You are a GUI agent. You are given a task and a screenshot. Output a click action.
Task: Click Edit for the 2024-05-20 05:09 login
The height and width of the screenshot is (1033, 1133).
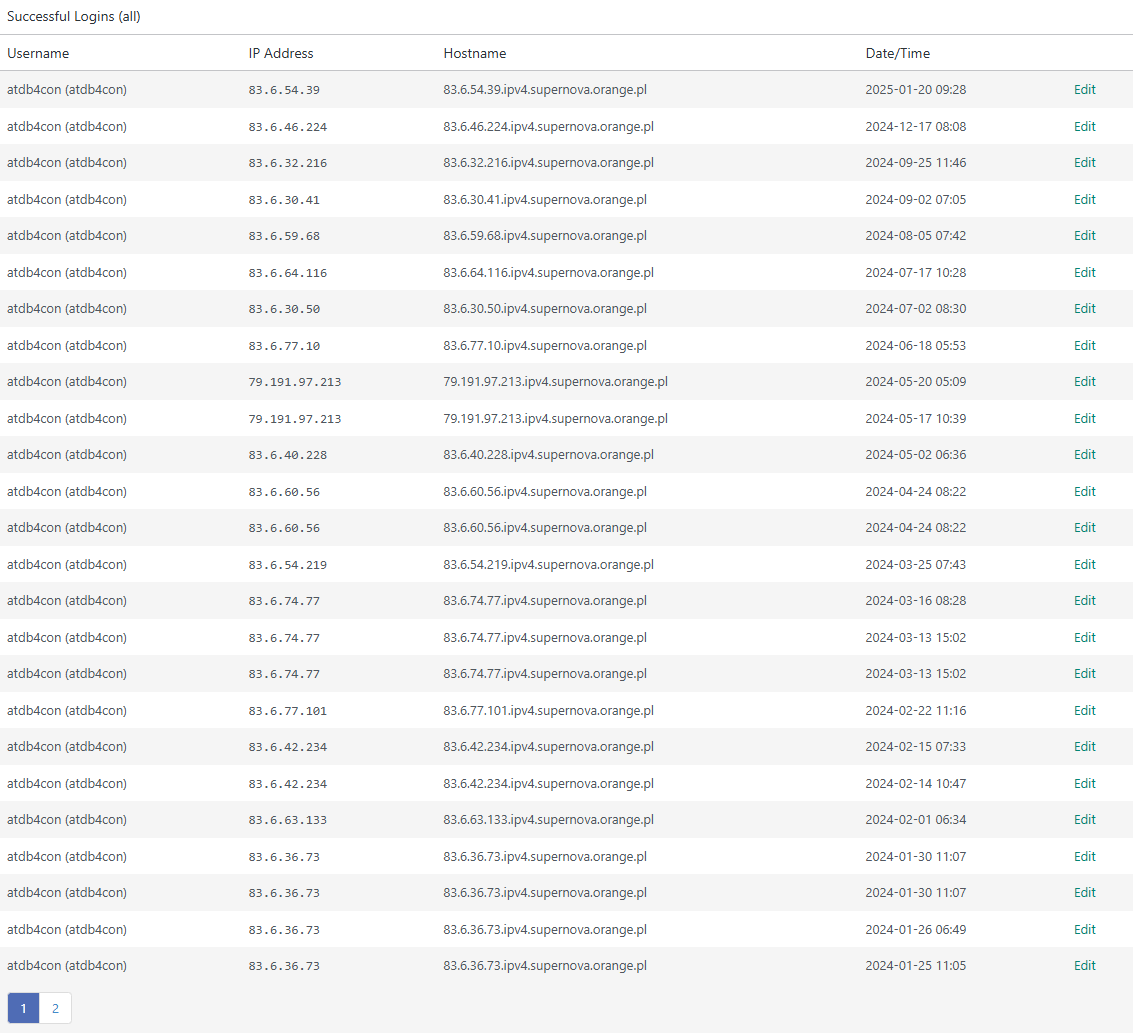point(1084,382)
